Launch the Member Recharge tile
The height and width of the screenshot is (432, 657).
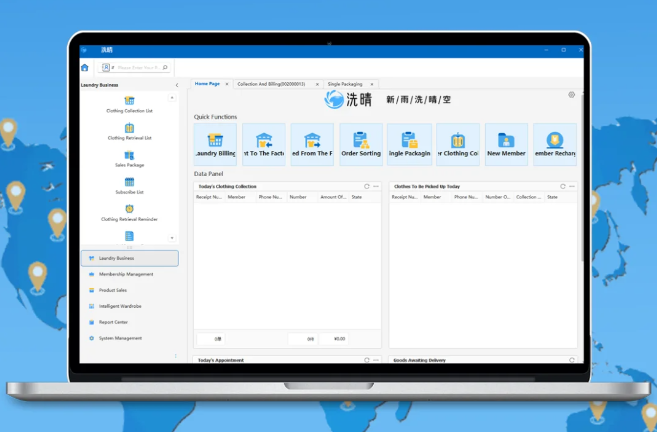pyautogui.click(x=554, y=144)
